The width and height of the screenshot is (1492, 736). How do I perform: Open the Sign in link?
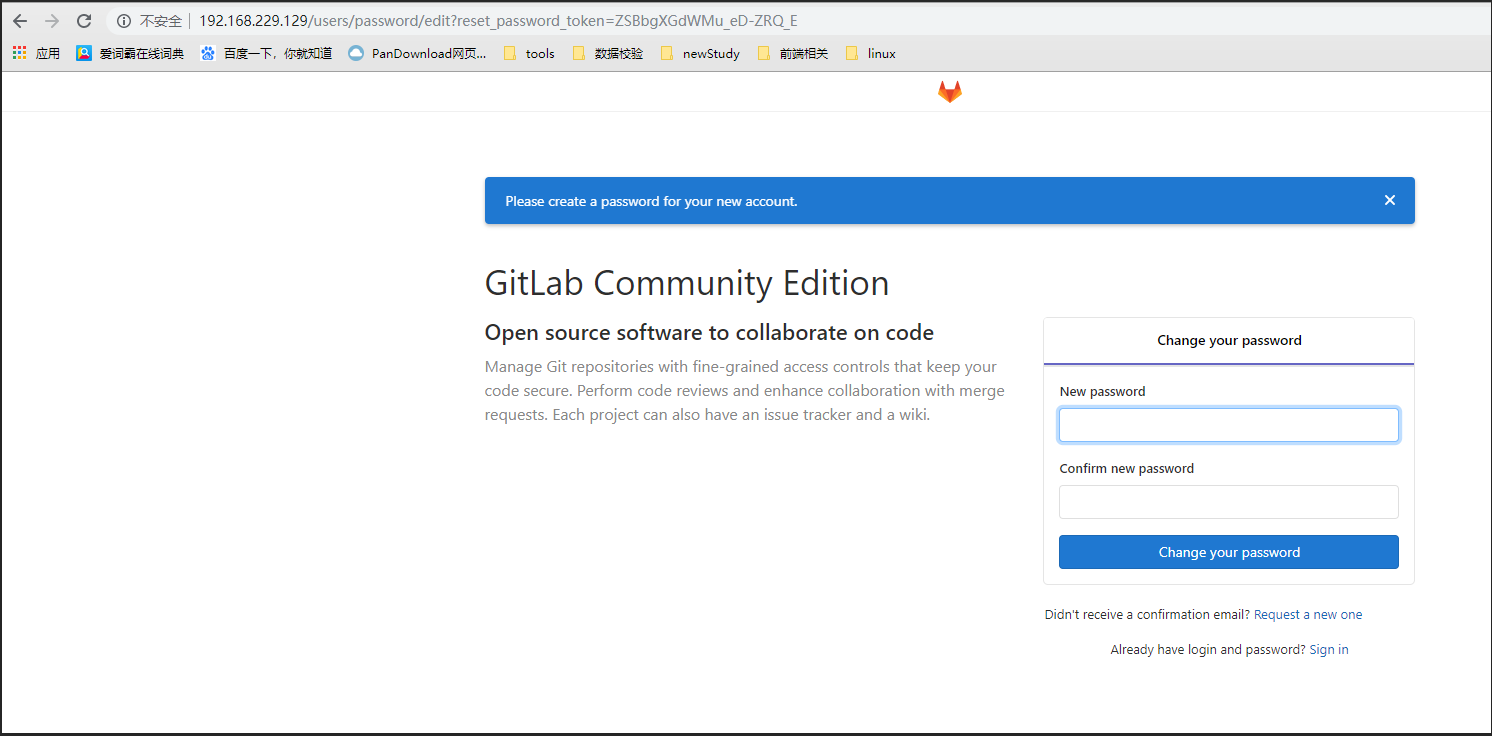click(x=1329, y=650)
